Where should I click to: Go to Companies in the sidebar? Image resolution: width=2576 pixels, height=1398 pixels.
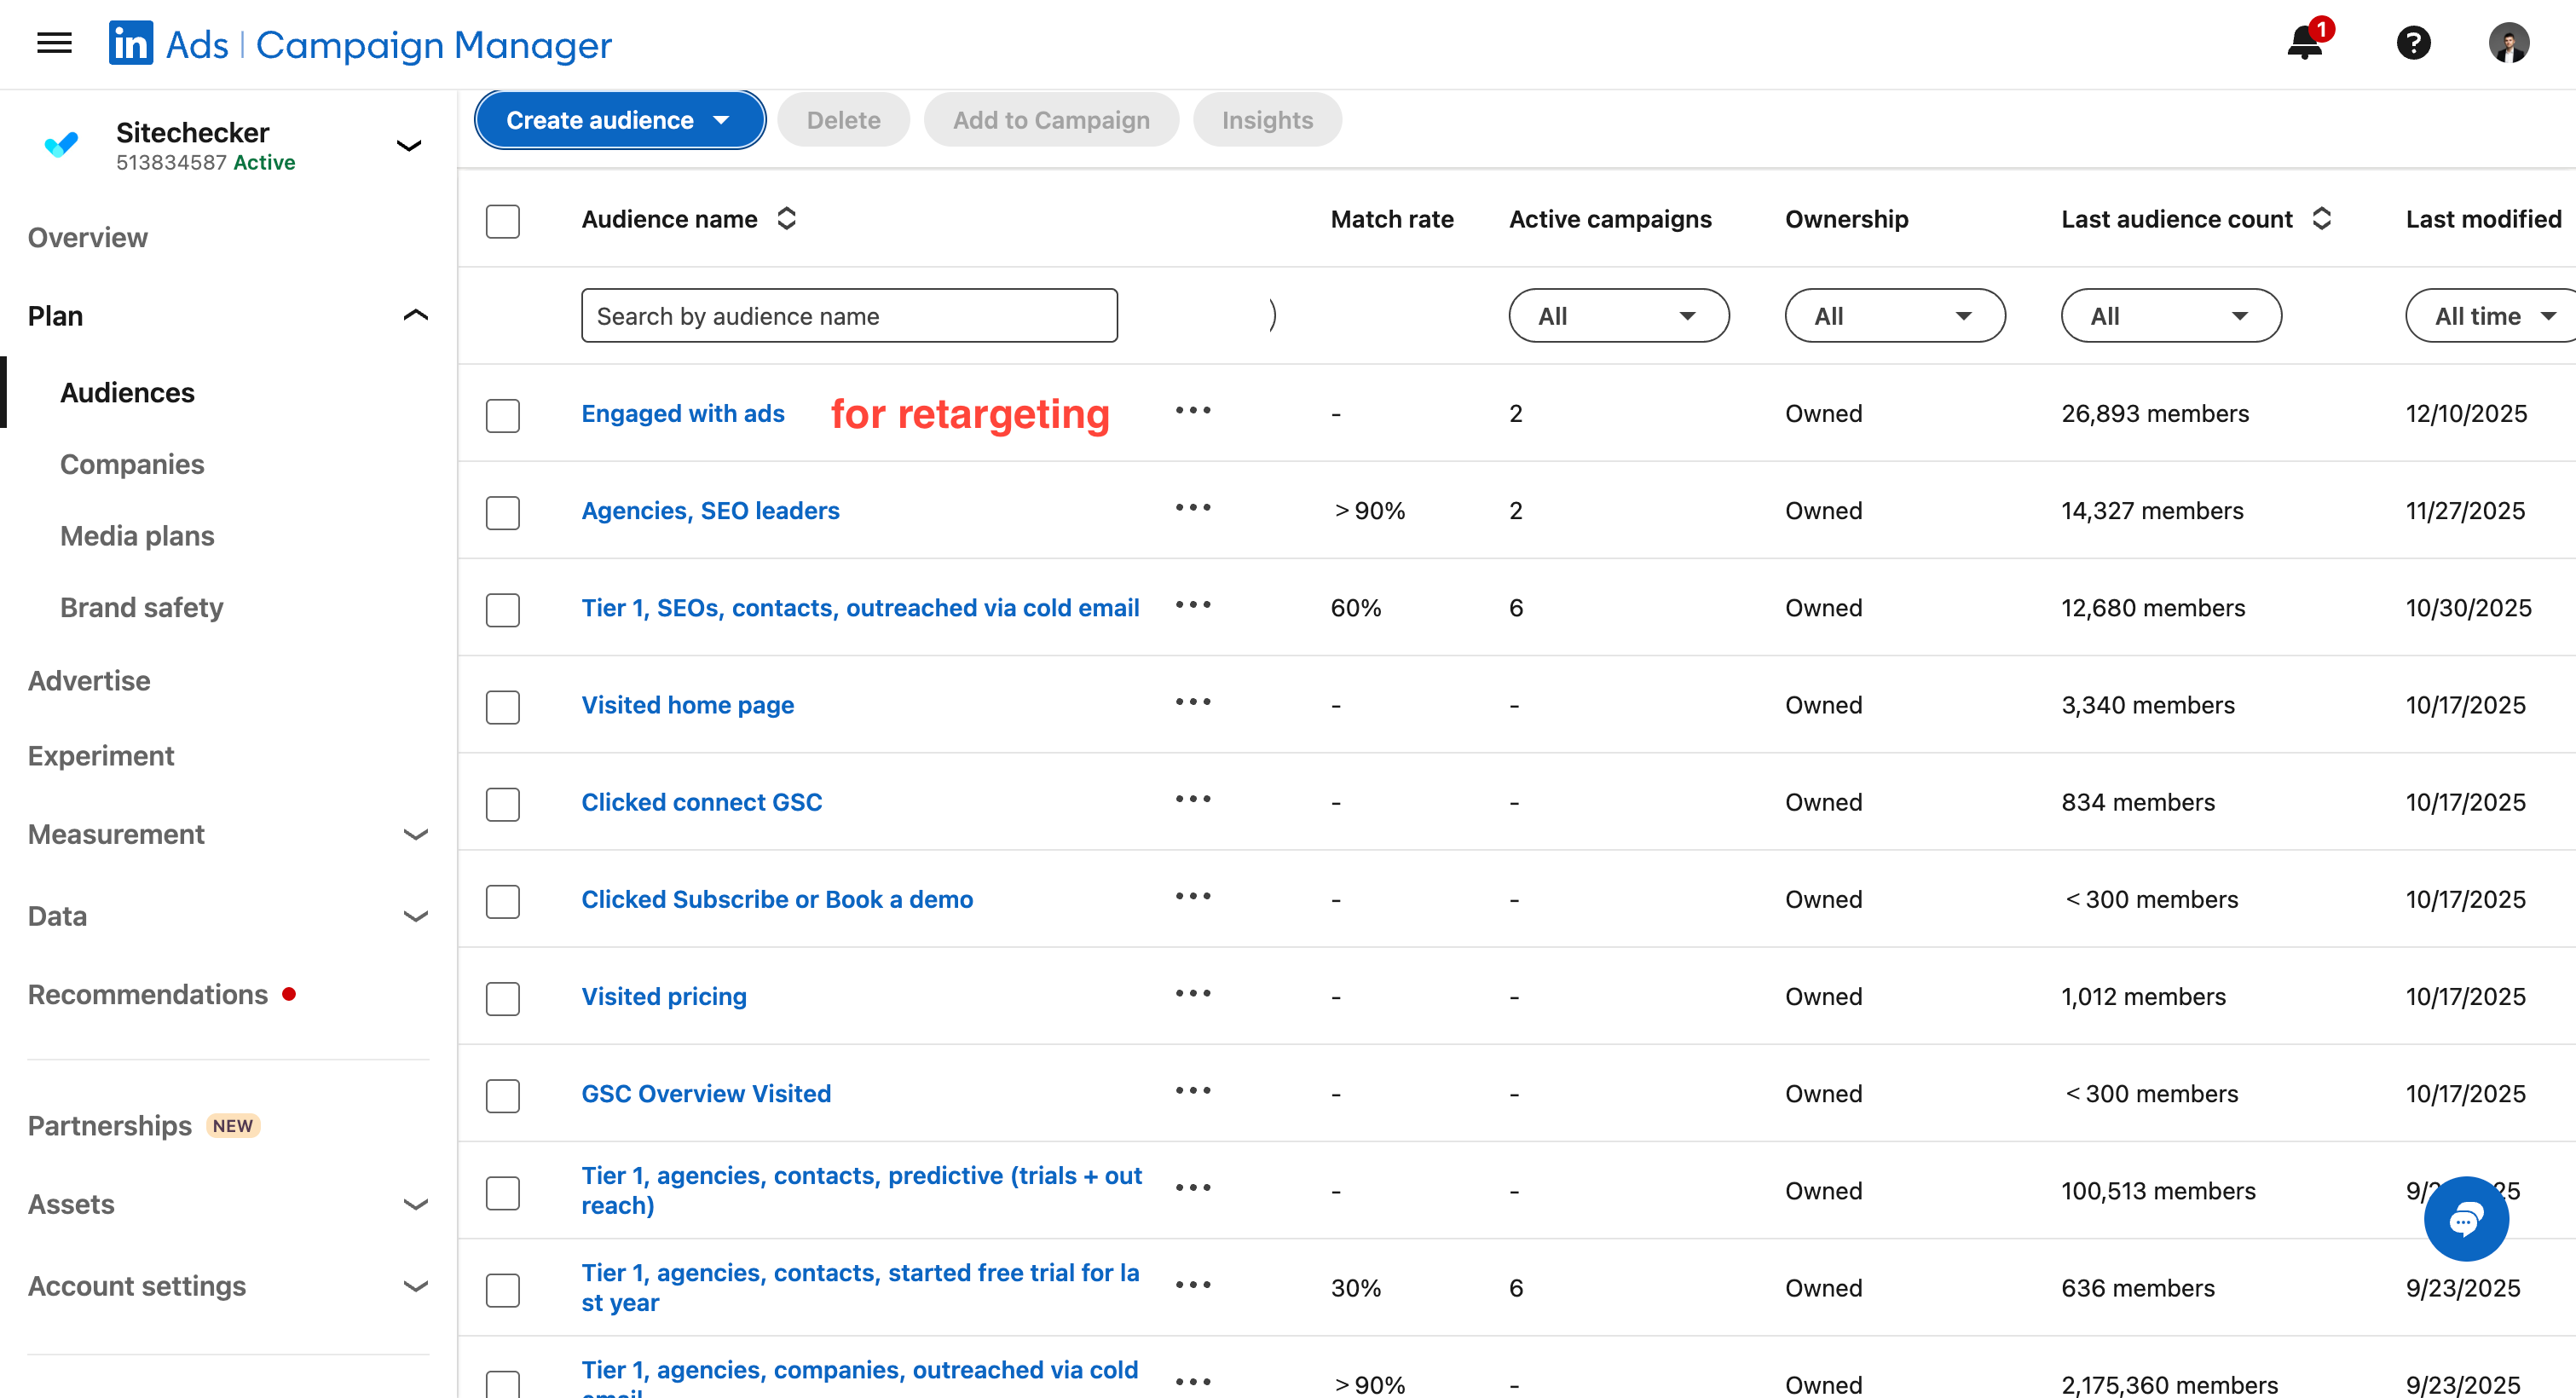tap(131, 464)
